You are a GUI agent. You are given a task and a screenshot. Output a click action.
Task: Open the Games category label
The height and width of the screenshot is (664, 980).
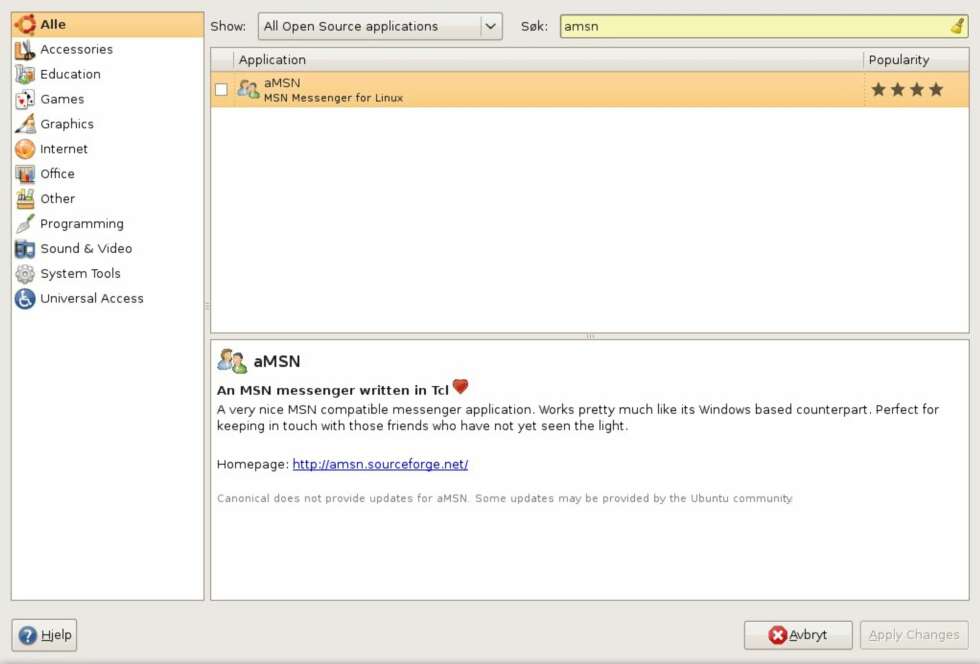click(x=62, y=99)
